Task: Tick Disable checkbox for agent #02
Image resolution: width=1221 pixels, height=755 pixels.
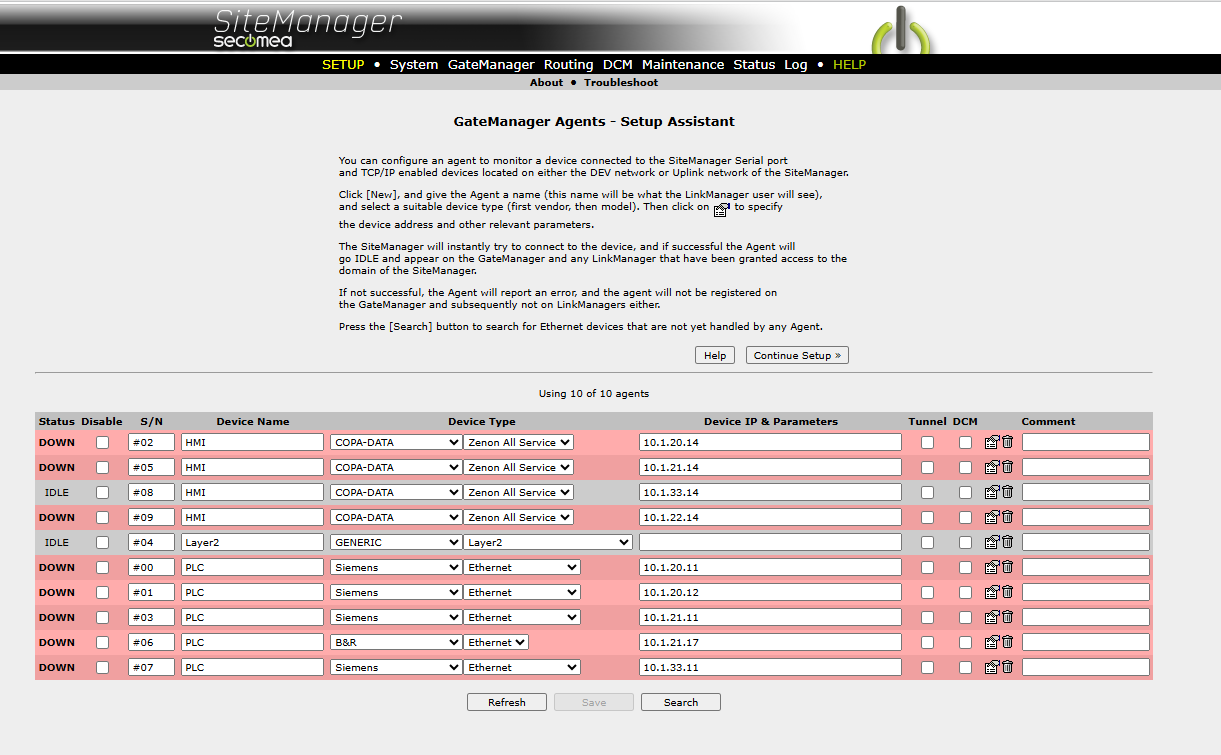Action: 102,442
